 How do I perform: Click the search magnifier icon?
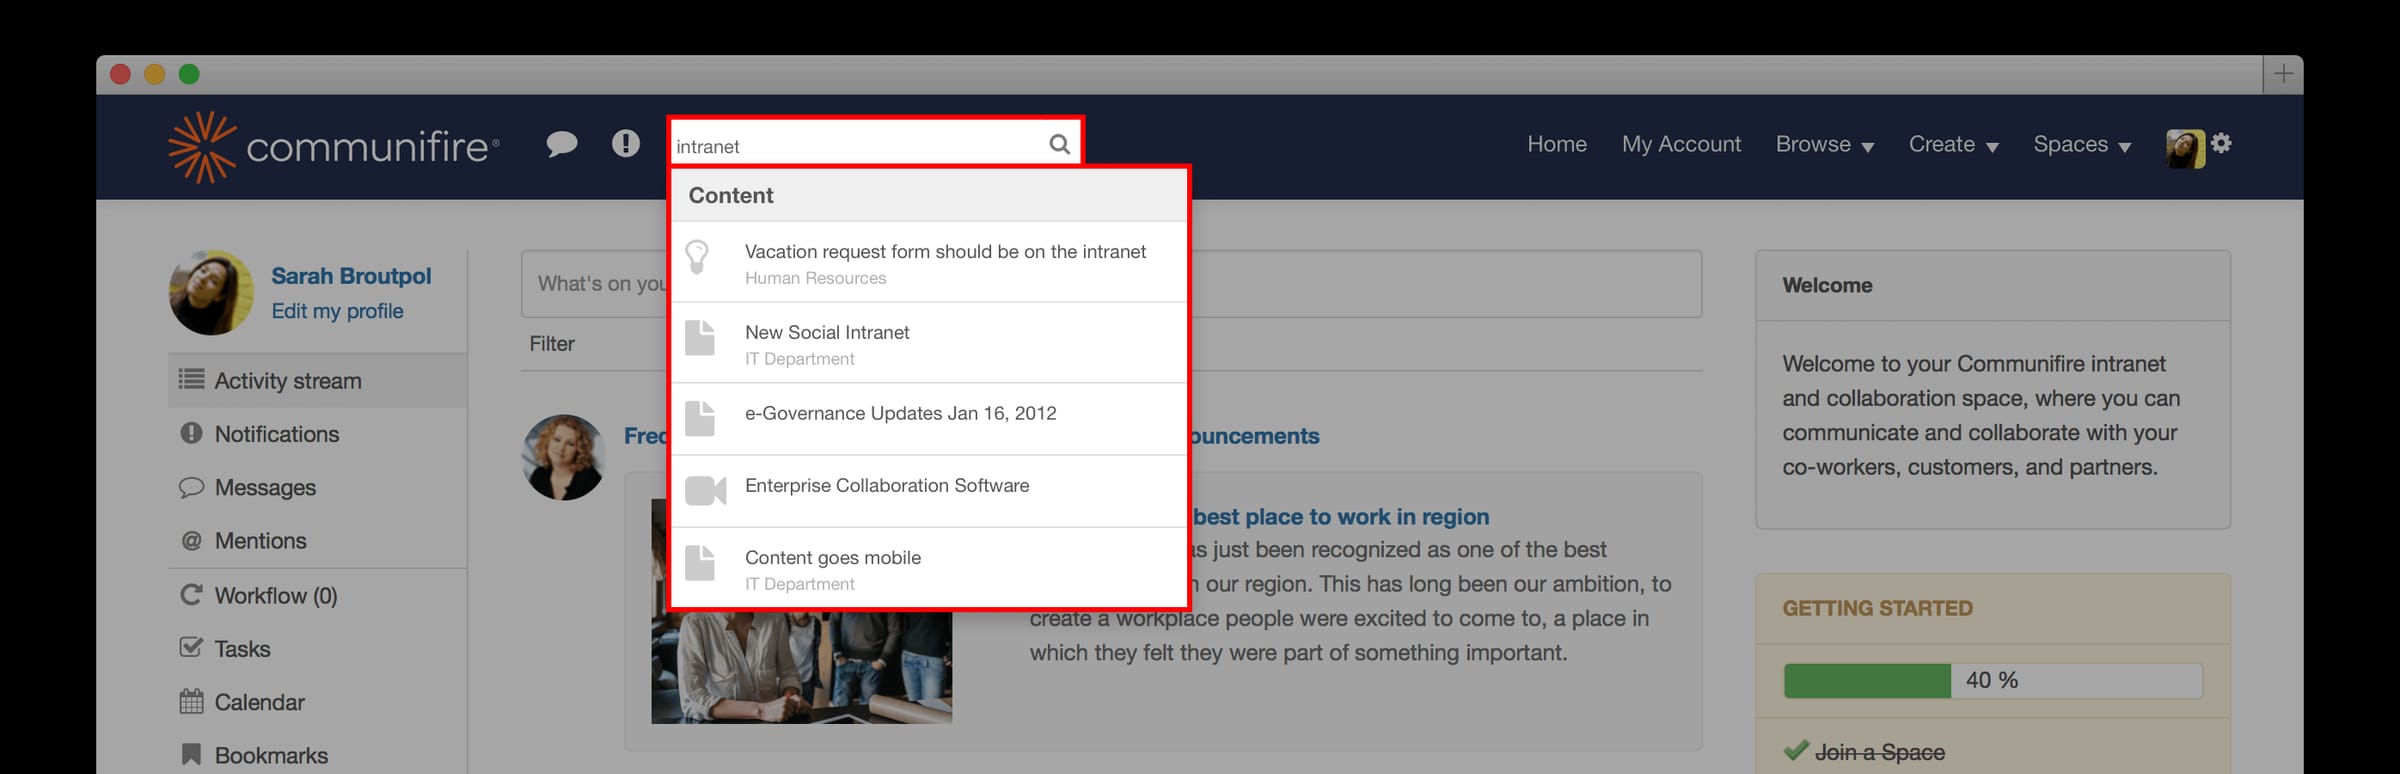[x=1060, y=145]
